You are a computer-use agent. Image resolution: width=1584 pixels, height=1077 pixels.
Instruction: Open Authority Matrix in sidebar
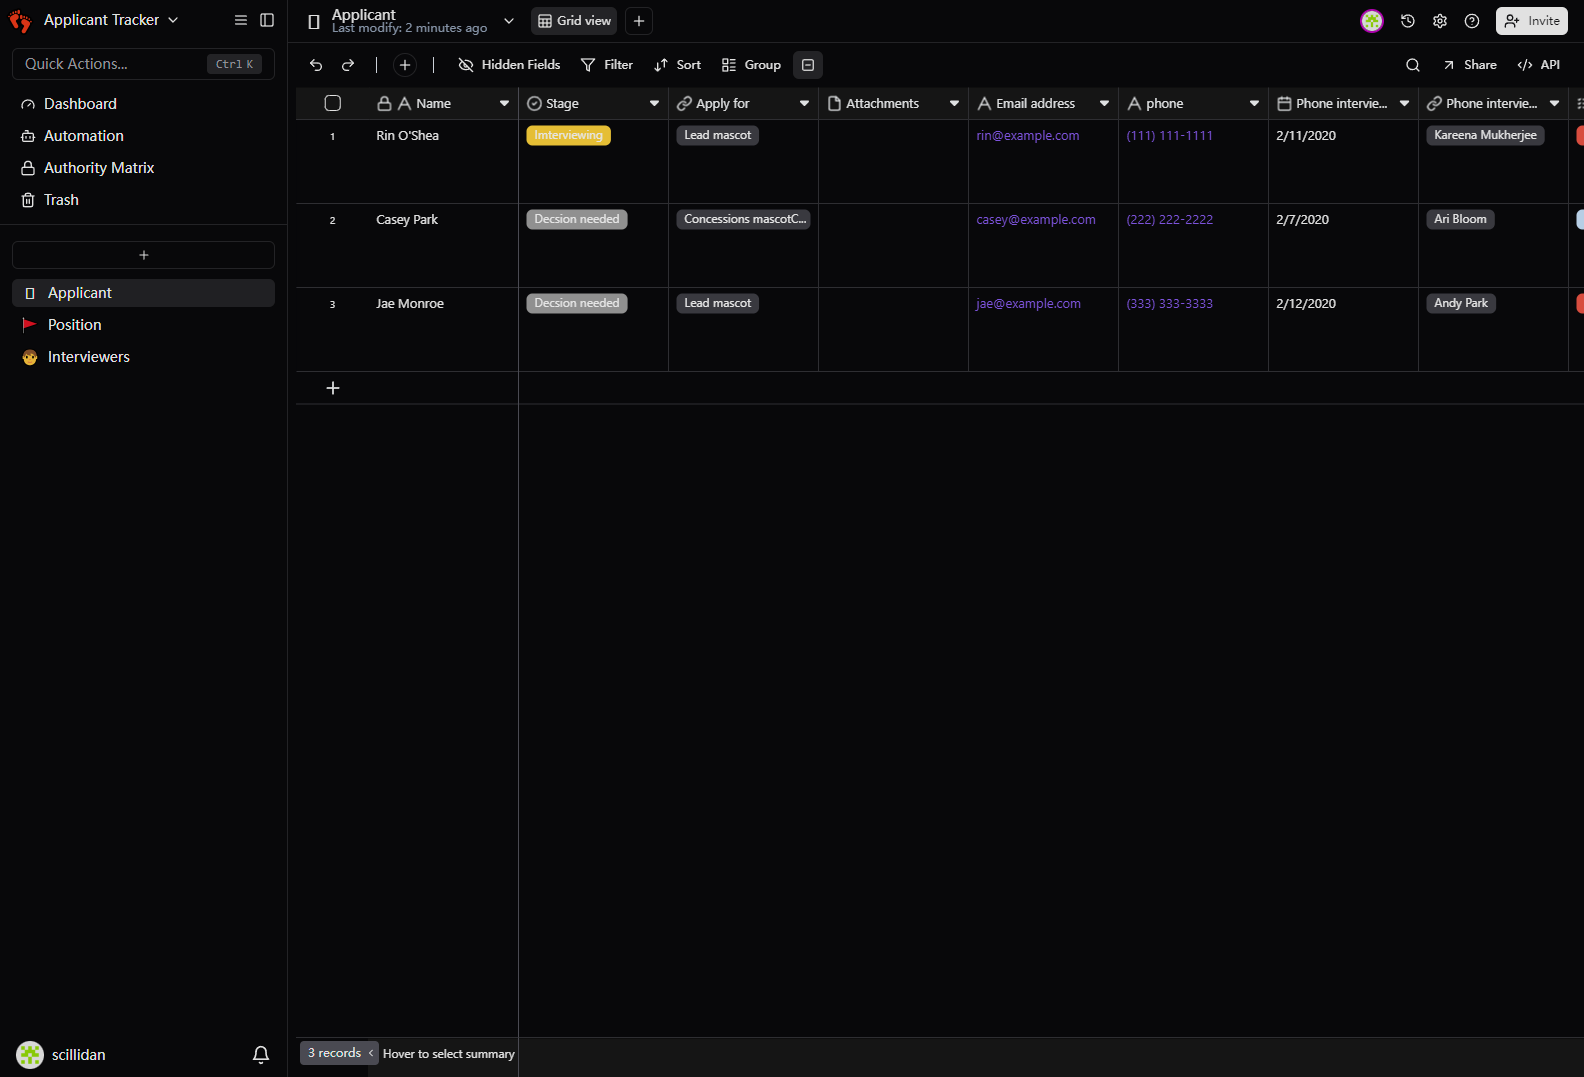143,168
